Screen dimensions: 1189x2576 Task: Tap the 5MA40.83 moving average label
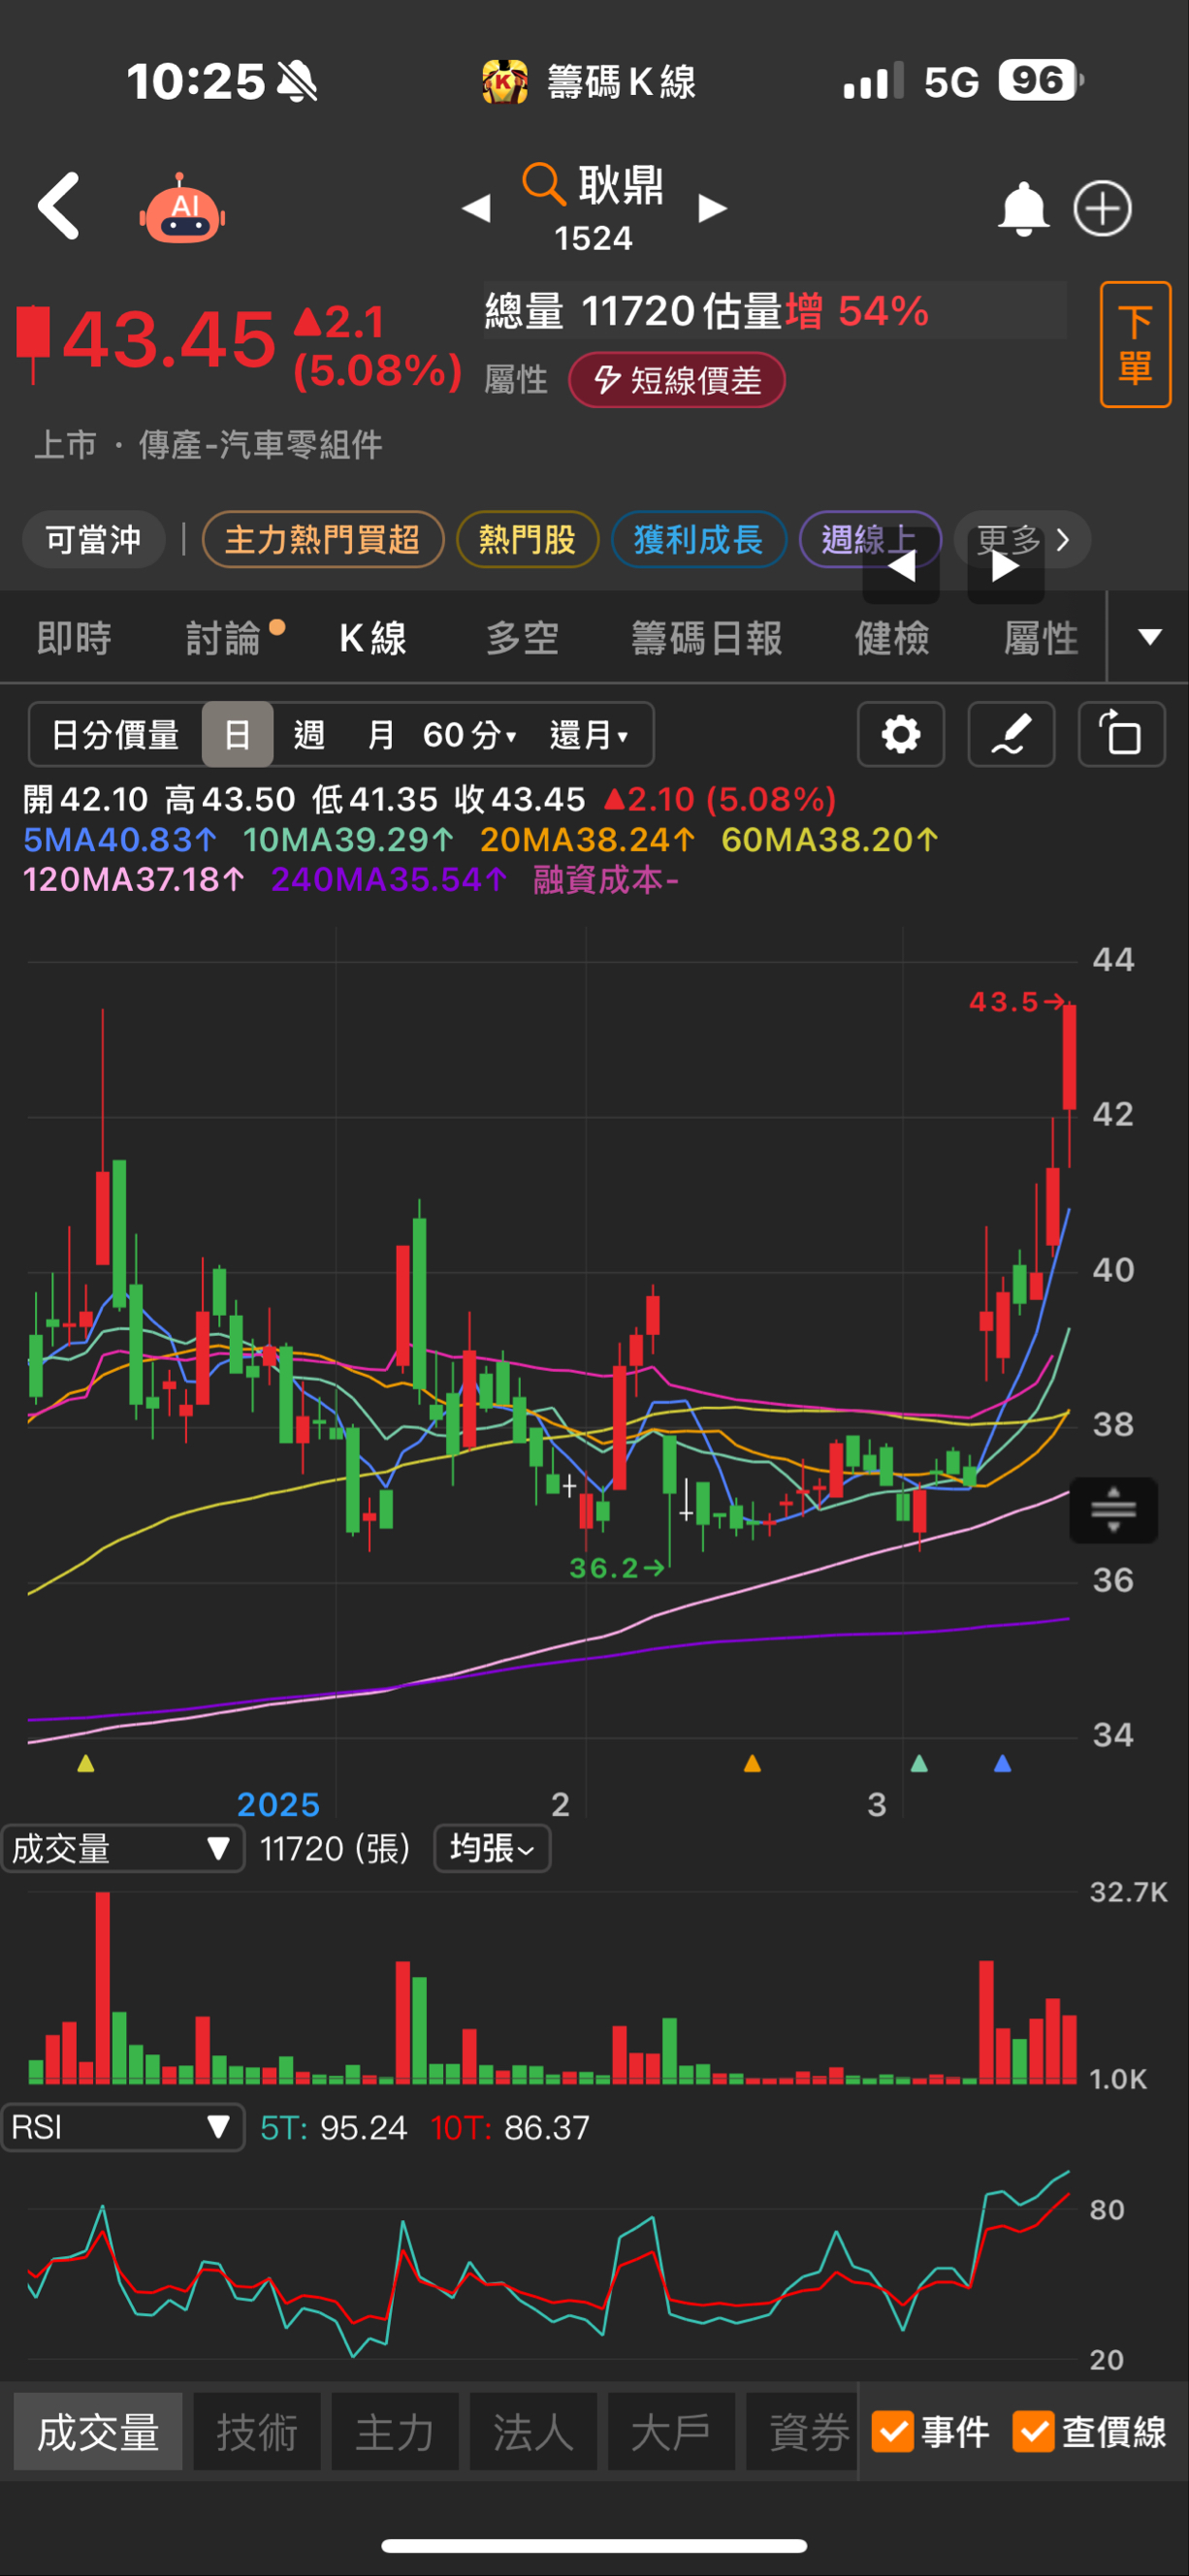coord(120,839)
